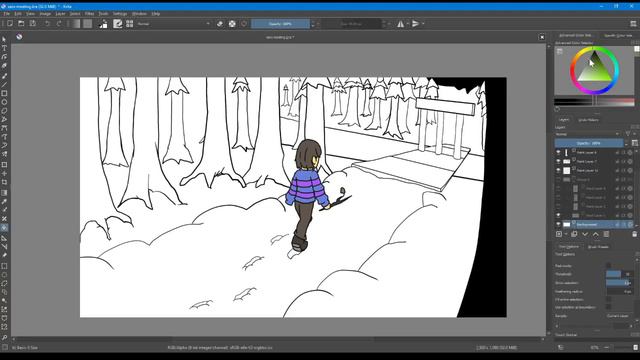Open layer properties from Layers docker
The image size is (640, 360).
click(606, 234)
